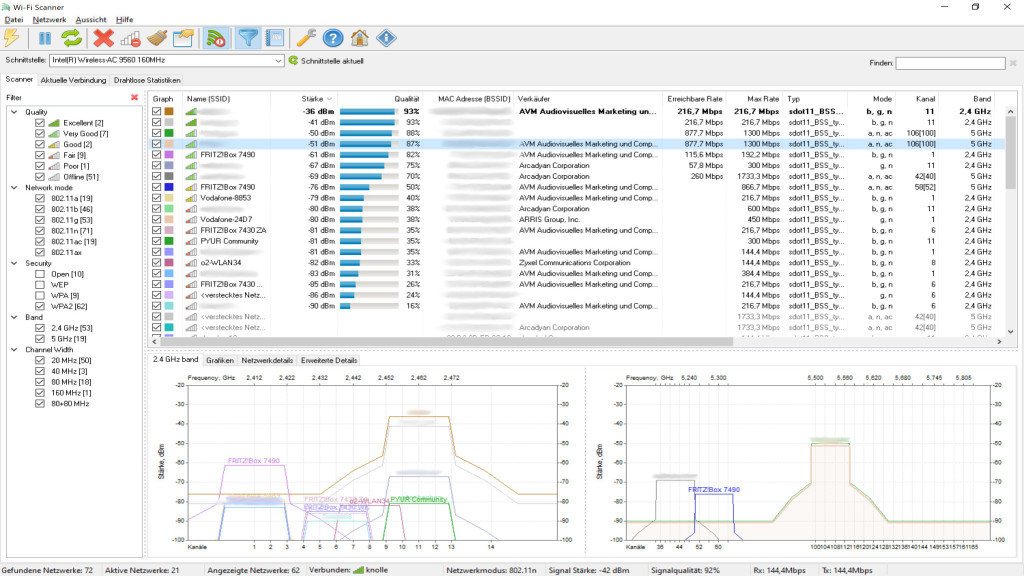Uncheck the Excellent quality filter
The width and height of the screenshot is (1024, 576).
[x=40, y=123]
